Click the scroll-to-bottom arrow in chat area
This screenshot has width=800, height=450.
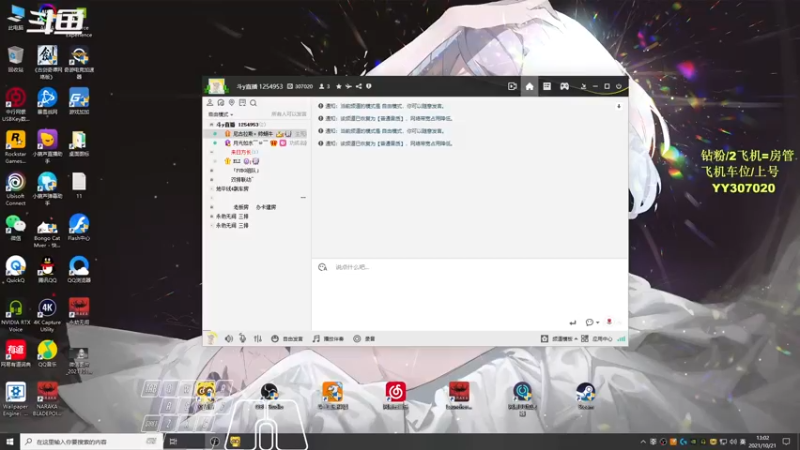[619, 107]
